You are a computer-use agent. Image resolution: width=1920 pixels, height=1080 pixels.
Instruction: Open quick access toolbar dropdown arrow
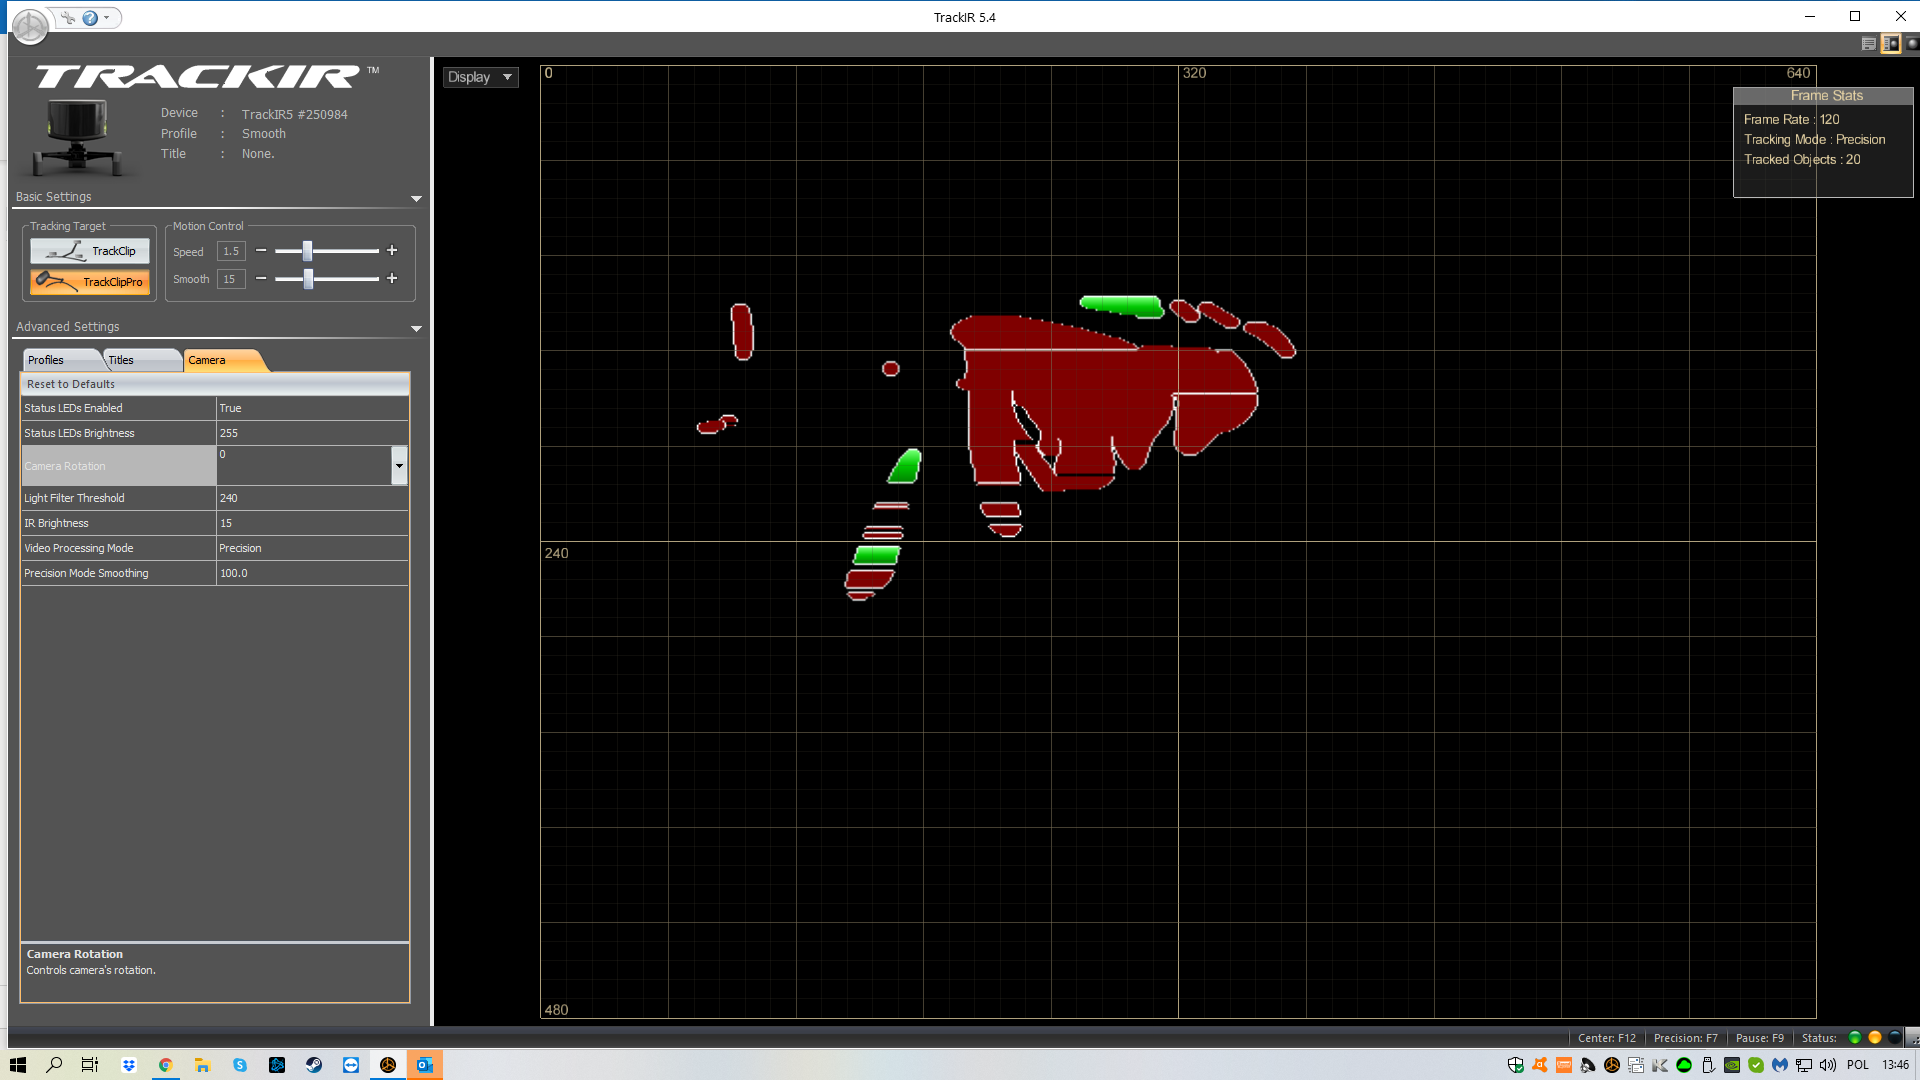click(x=107, y=17)
